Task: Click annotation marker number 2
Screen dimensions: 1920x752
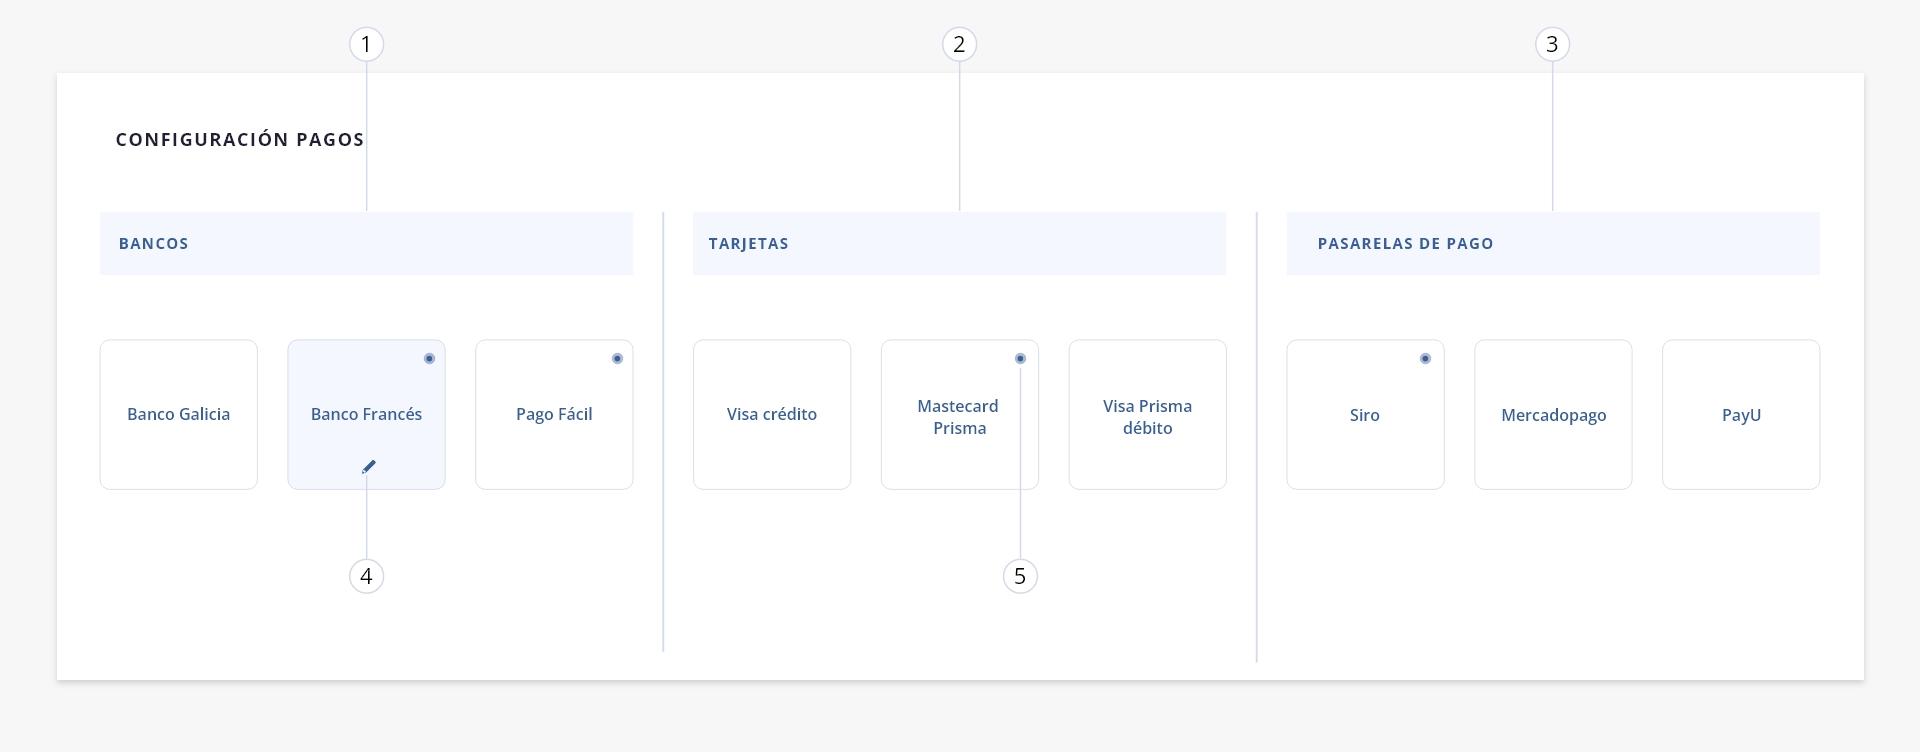Action: pos(959,44)
